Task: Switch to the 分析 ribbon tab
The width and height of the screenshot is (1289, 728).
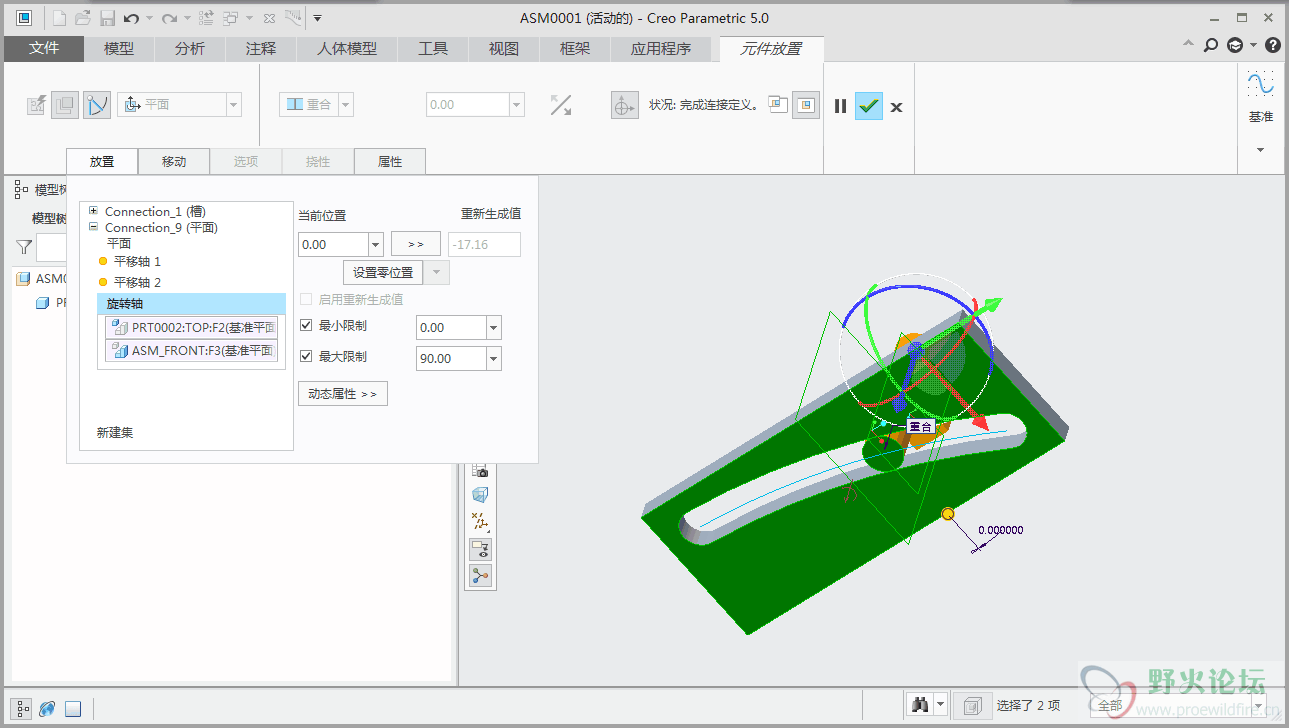Action: click(190, 48)
